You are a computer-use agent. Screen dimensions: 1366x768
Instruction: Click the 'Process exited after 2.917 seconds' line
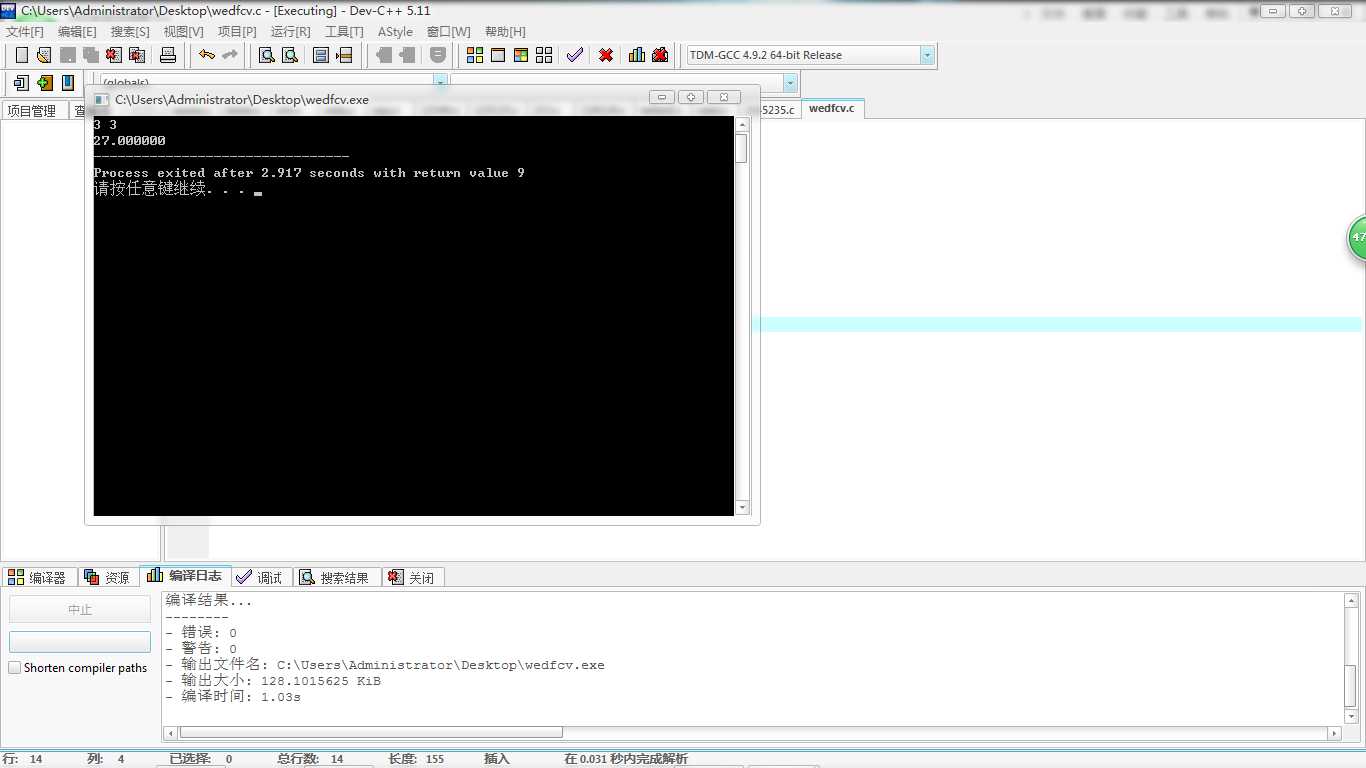[309, 173]
